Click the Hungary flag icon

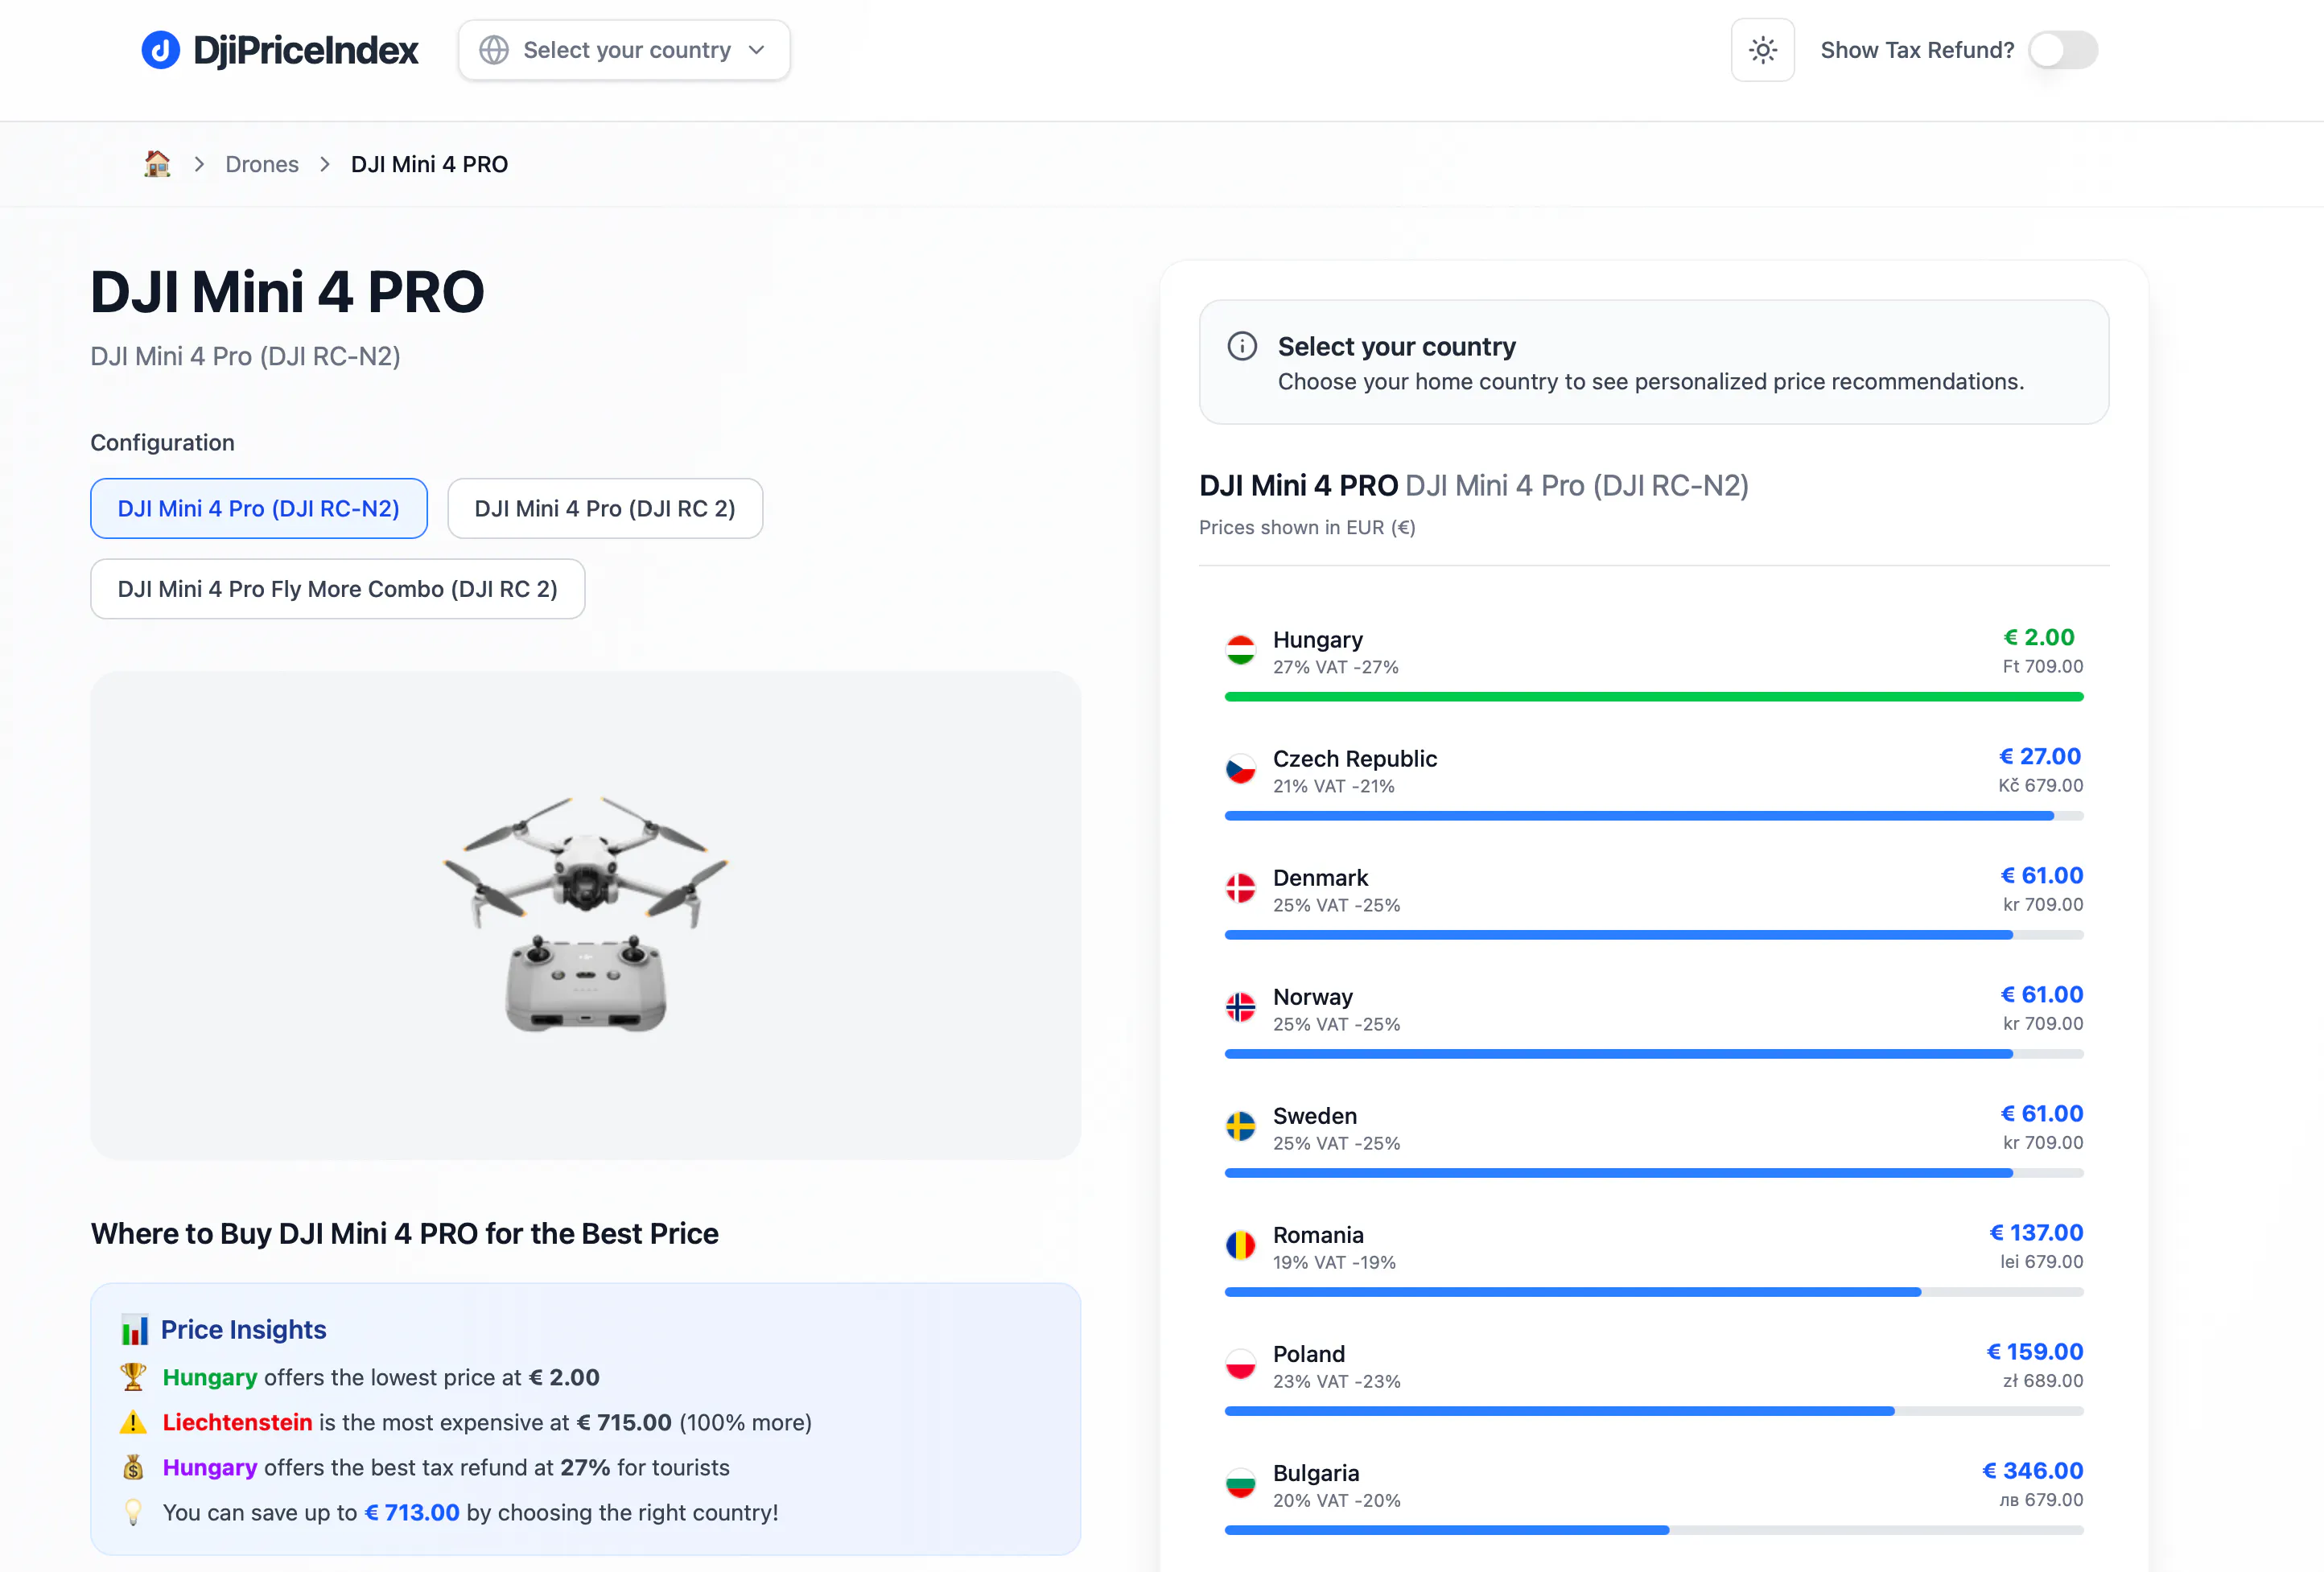[1241, 651]
